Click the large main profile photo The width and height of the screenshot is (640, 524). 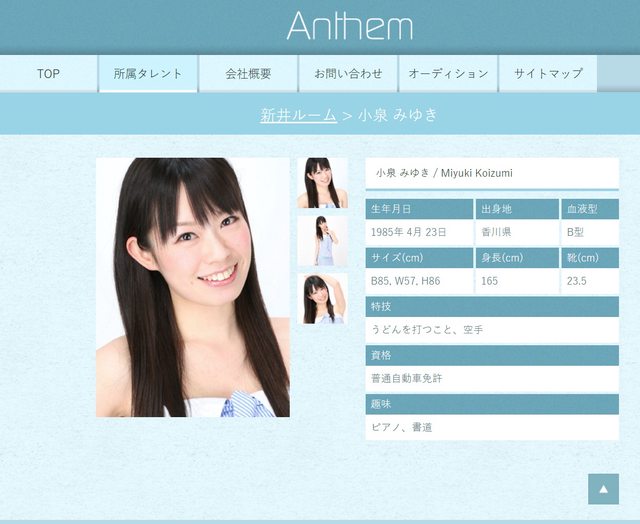193,287
